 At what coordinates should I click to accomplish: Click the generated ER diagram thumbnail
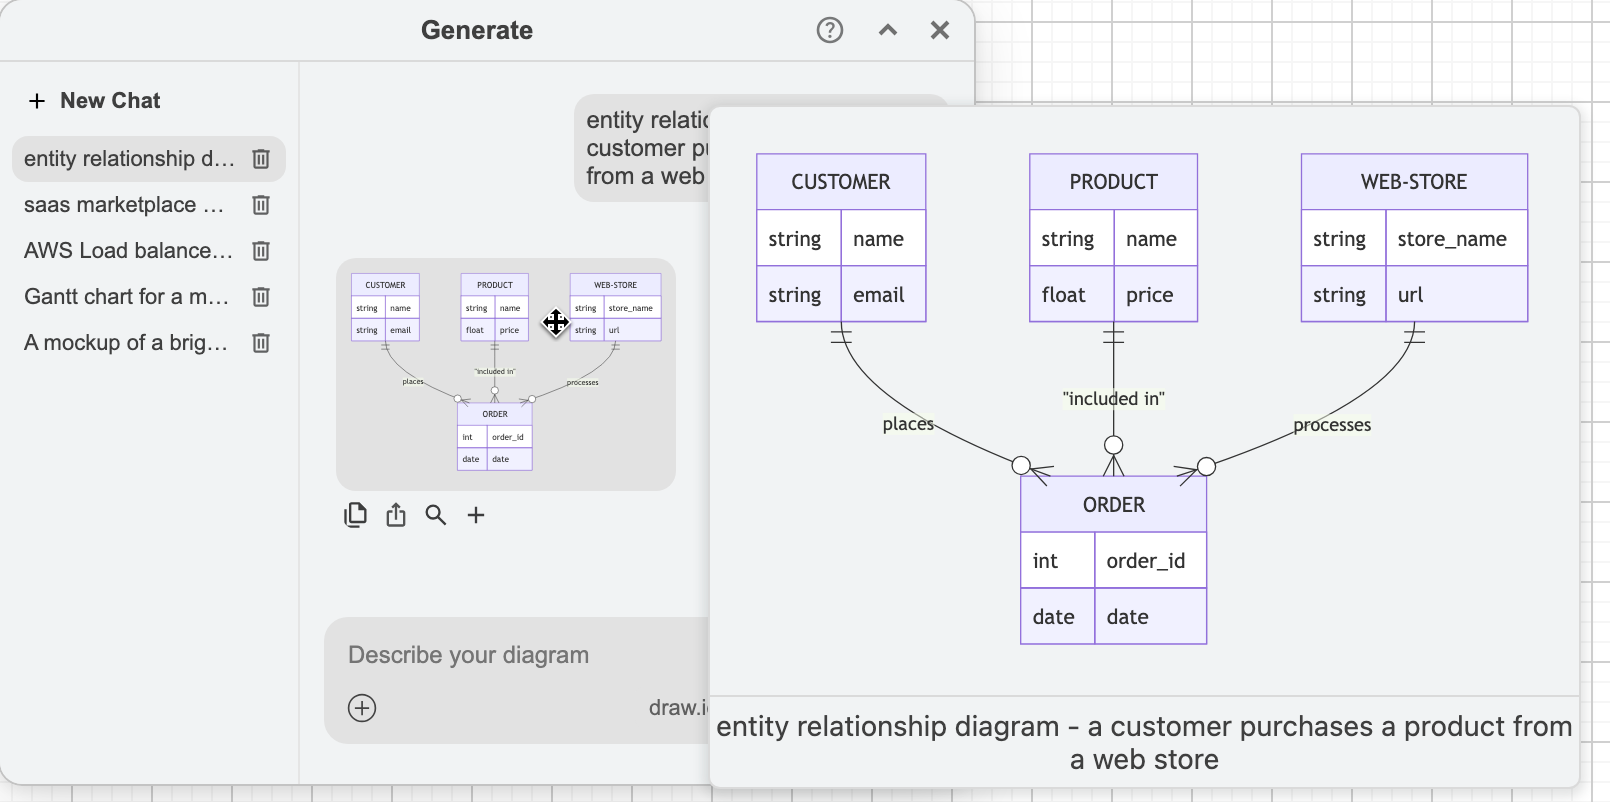(x=506, y=374)
